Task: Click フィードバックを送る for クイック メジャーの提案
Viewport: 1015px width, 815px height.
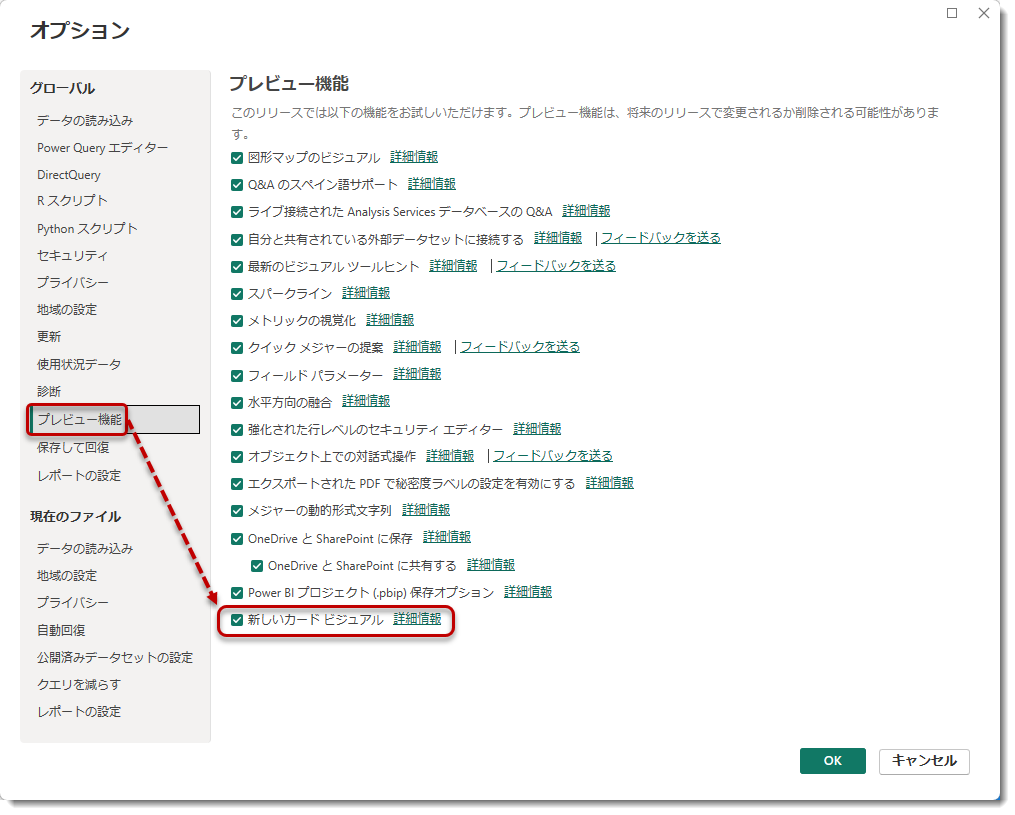Action: (x=520, y=348)
